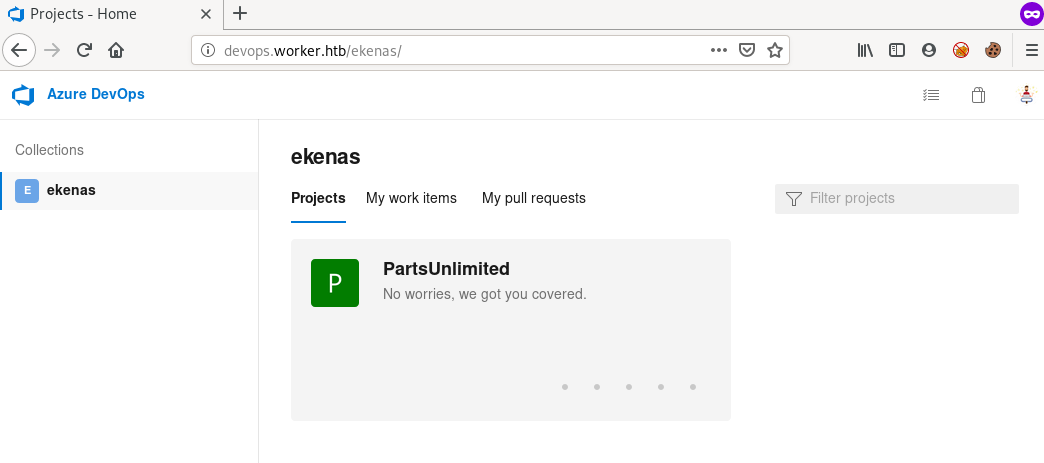Viewport: 1044px width, 463px height.
Task: Open the page actions three-dot menu
Action: [x=719, y=50]
